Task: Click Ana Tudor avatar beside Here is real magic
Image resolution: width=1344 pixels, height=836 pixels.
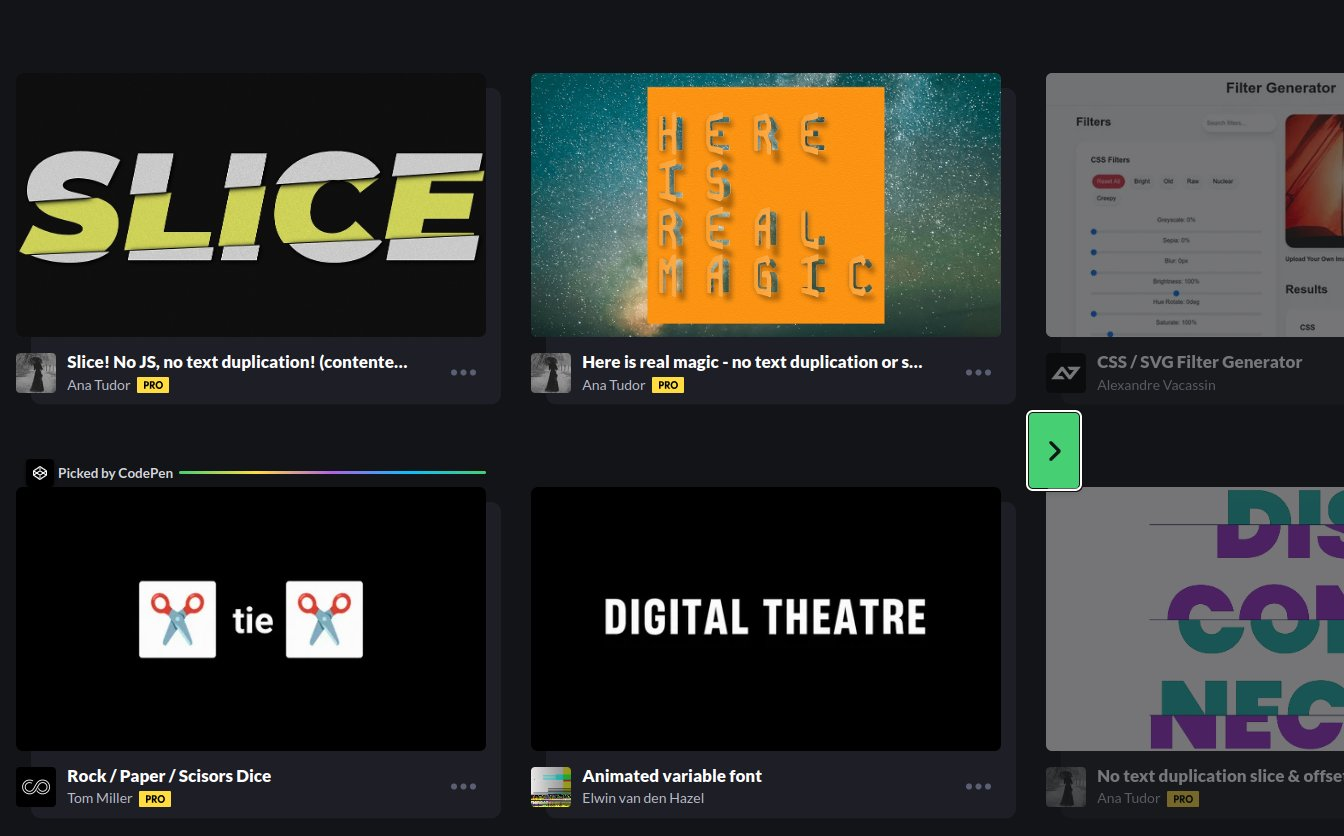Action: click(x=551, y=373)
